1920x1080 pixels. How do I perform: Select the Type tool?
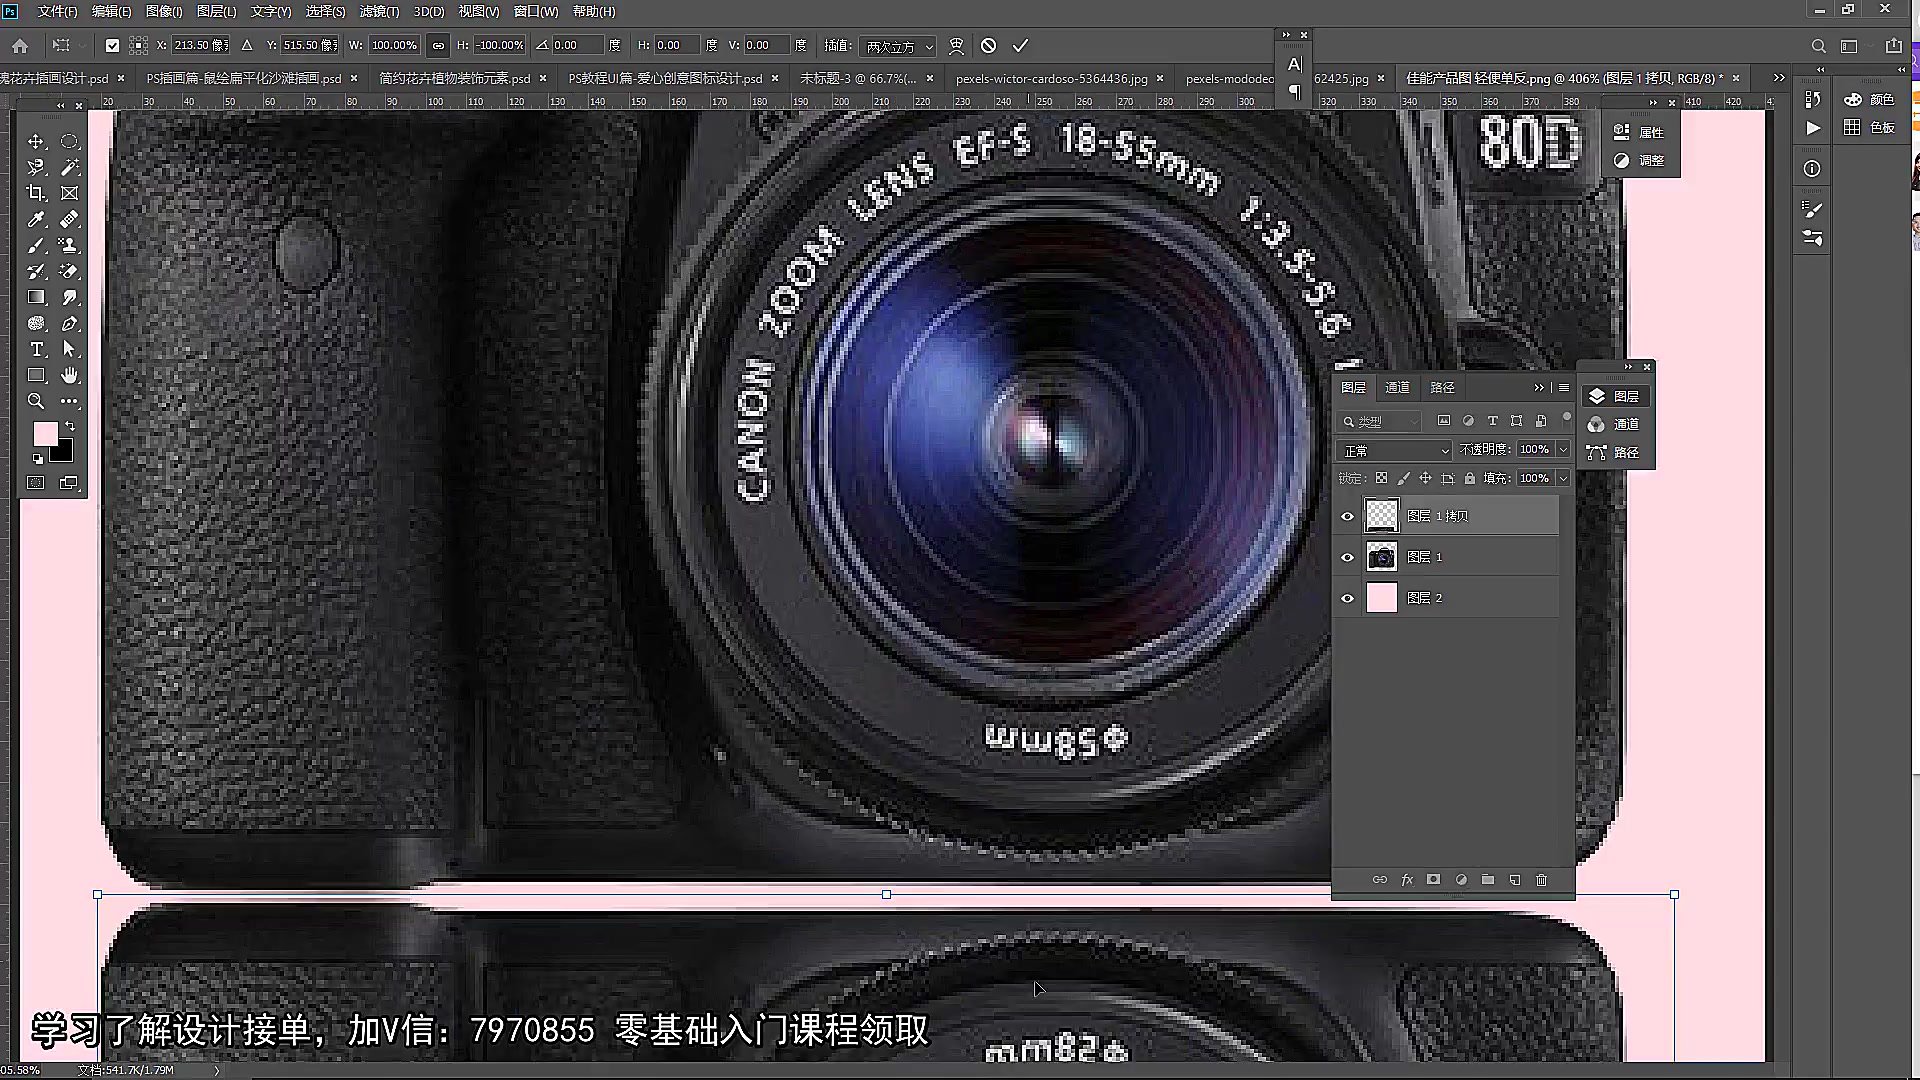coord(36,349)
